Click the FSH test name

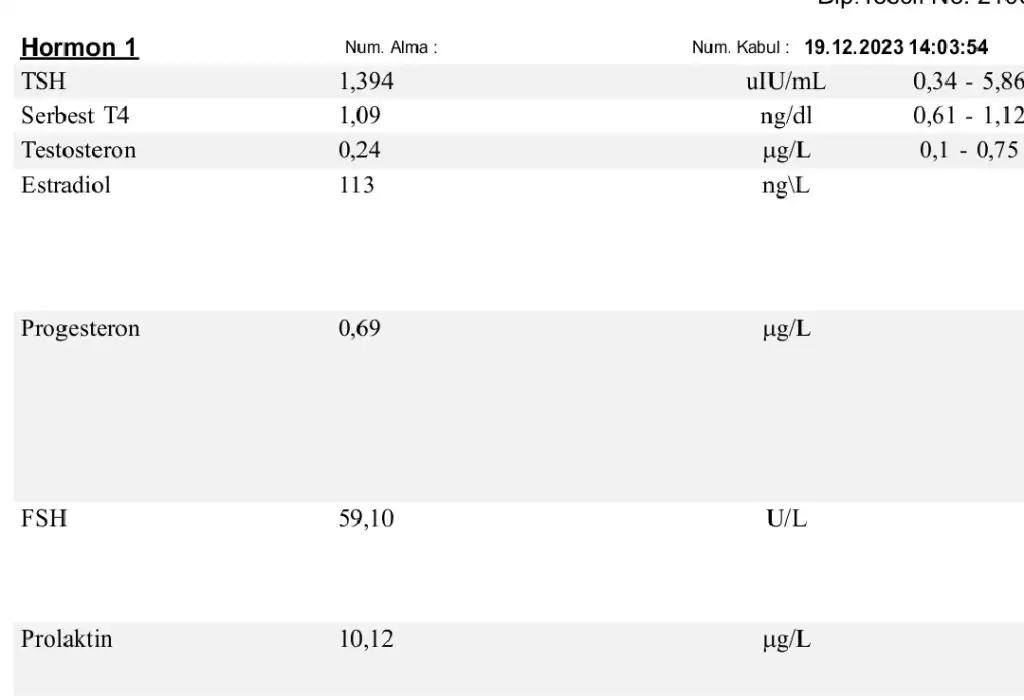point(44,519)
